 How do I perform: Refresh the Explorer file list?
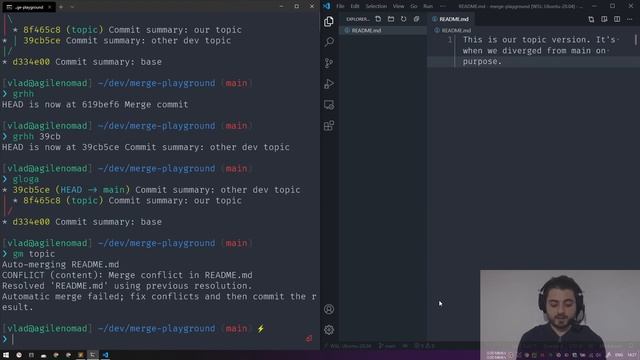[404, 19]
